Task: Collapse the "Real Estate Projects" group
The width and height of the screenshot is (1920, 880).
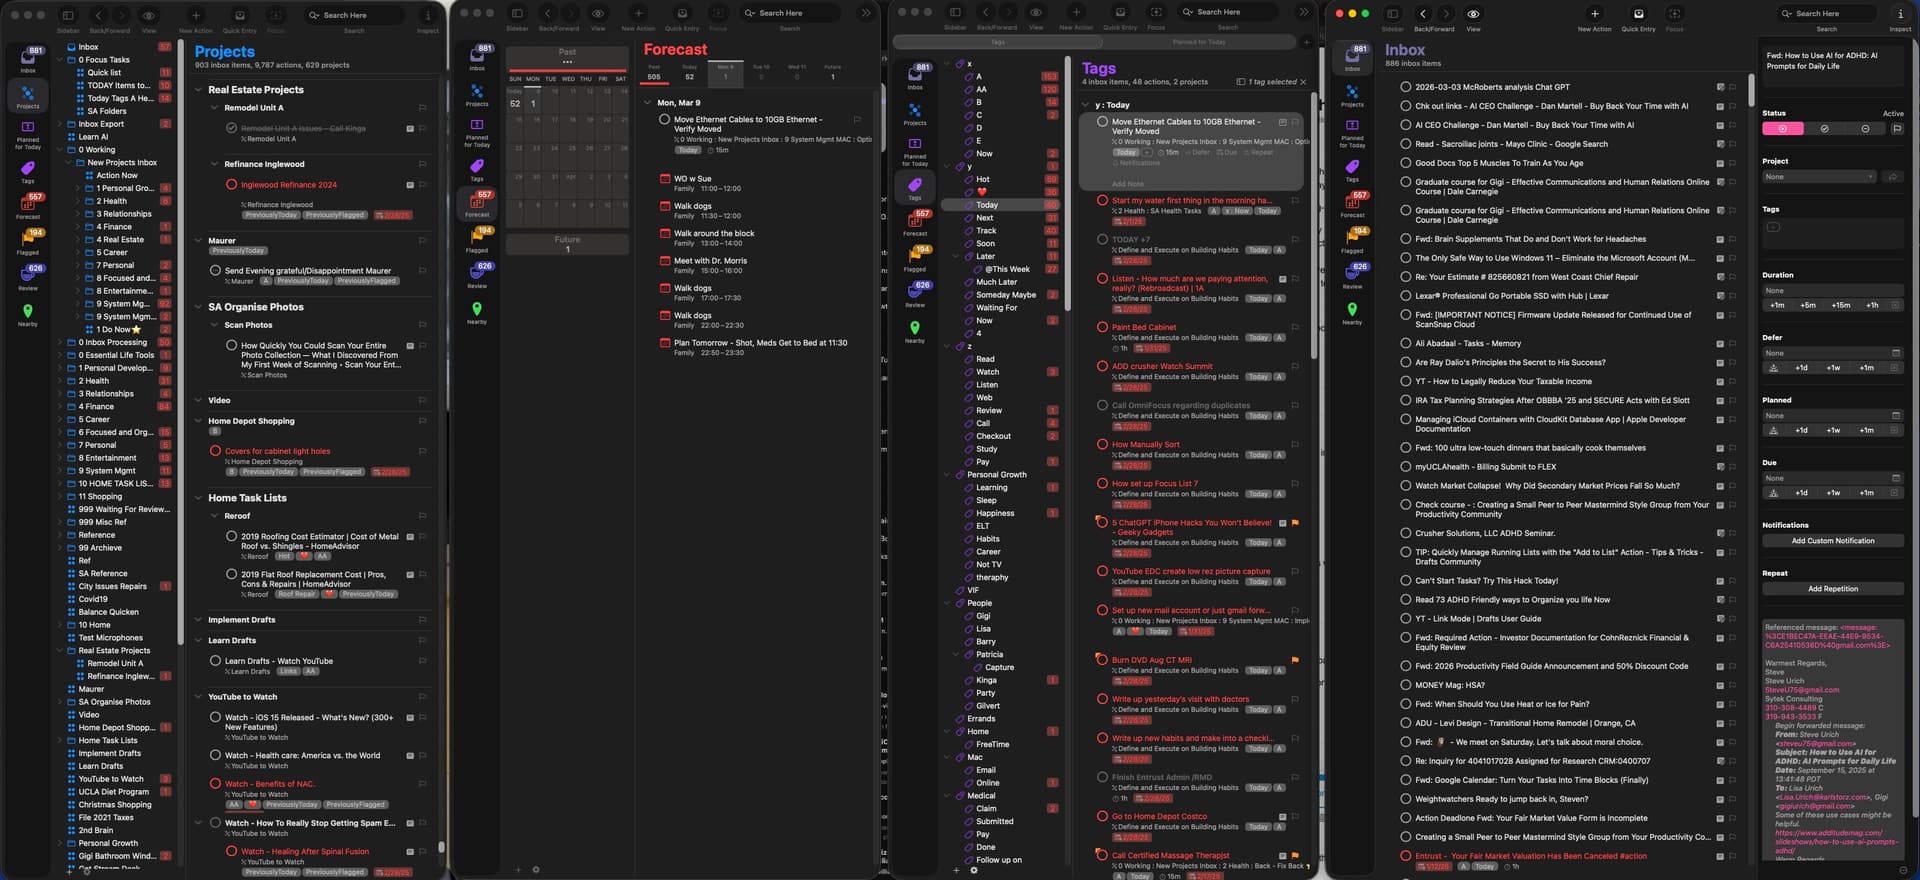Action: pos(198,90)
